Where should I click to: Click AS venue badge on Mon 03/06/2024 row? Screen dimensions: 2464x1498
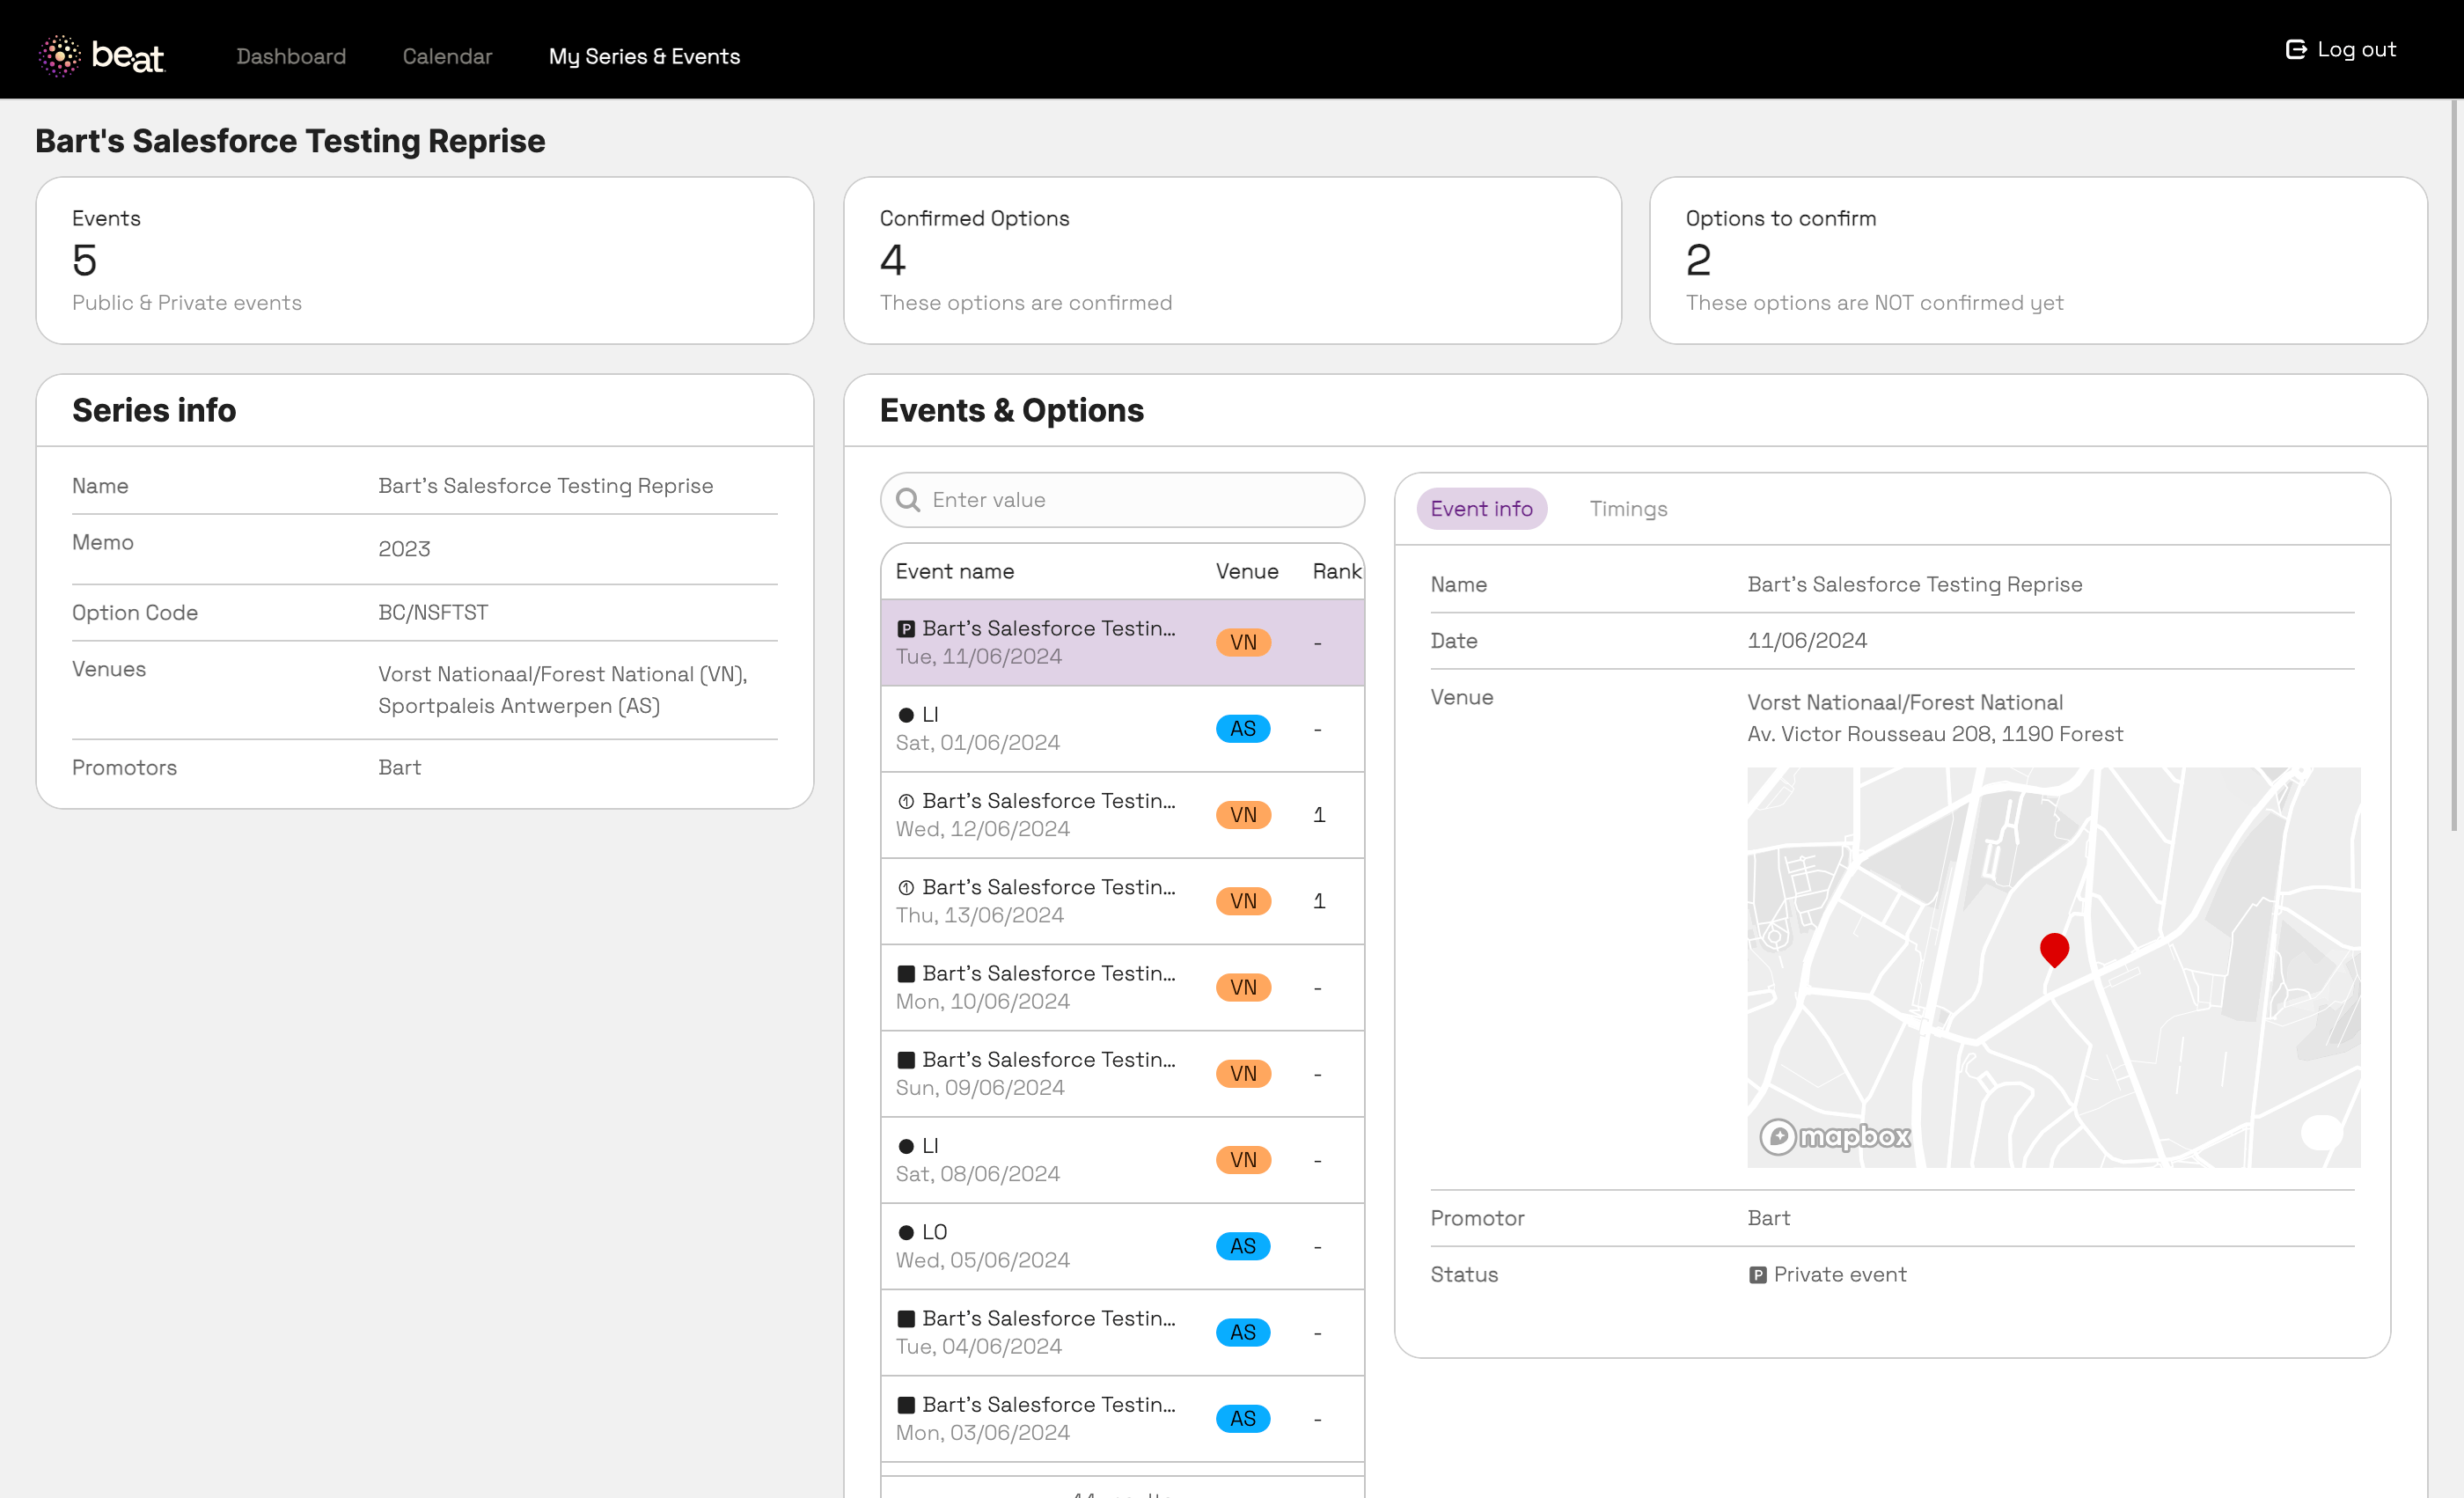(x=1243, y=1419)
